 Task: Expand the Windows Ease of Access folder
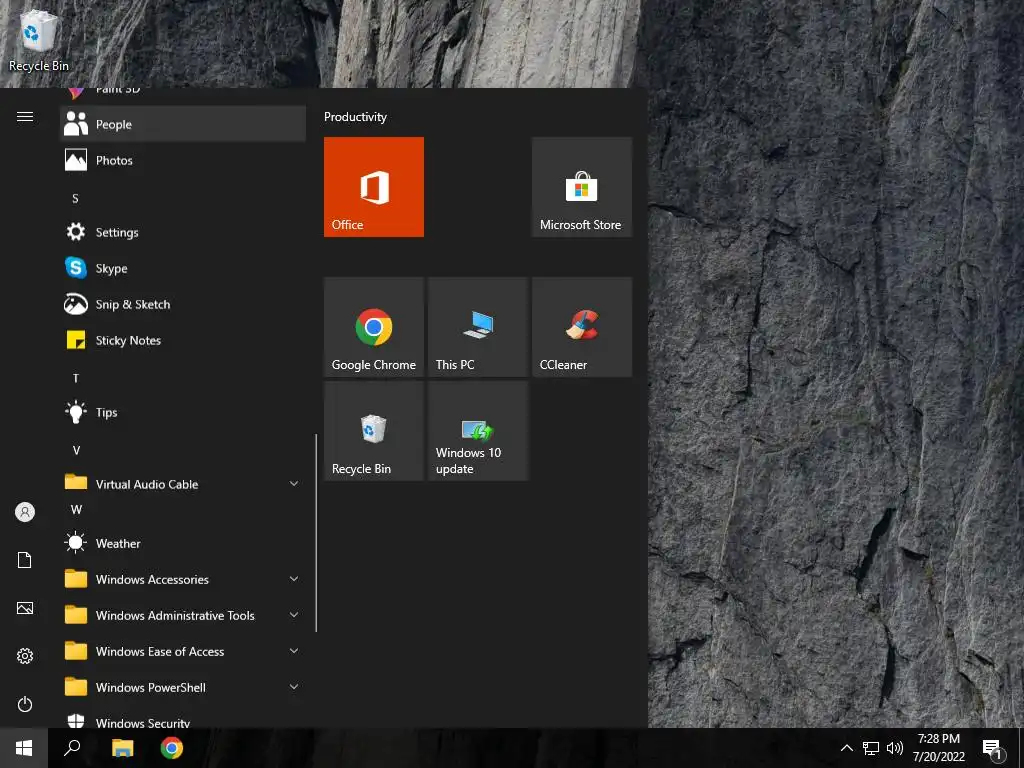click(183, 651)
